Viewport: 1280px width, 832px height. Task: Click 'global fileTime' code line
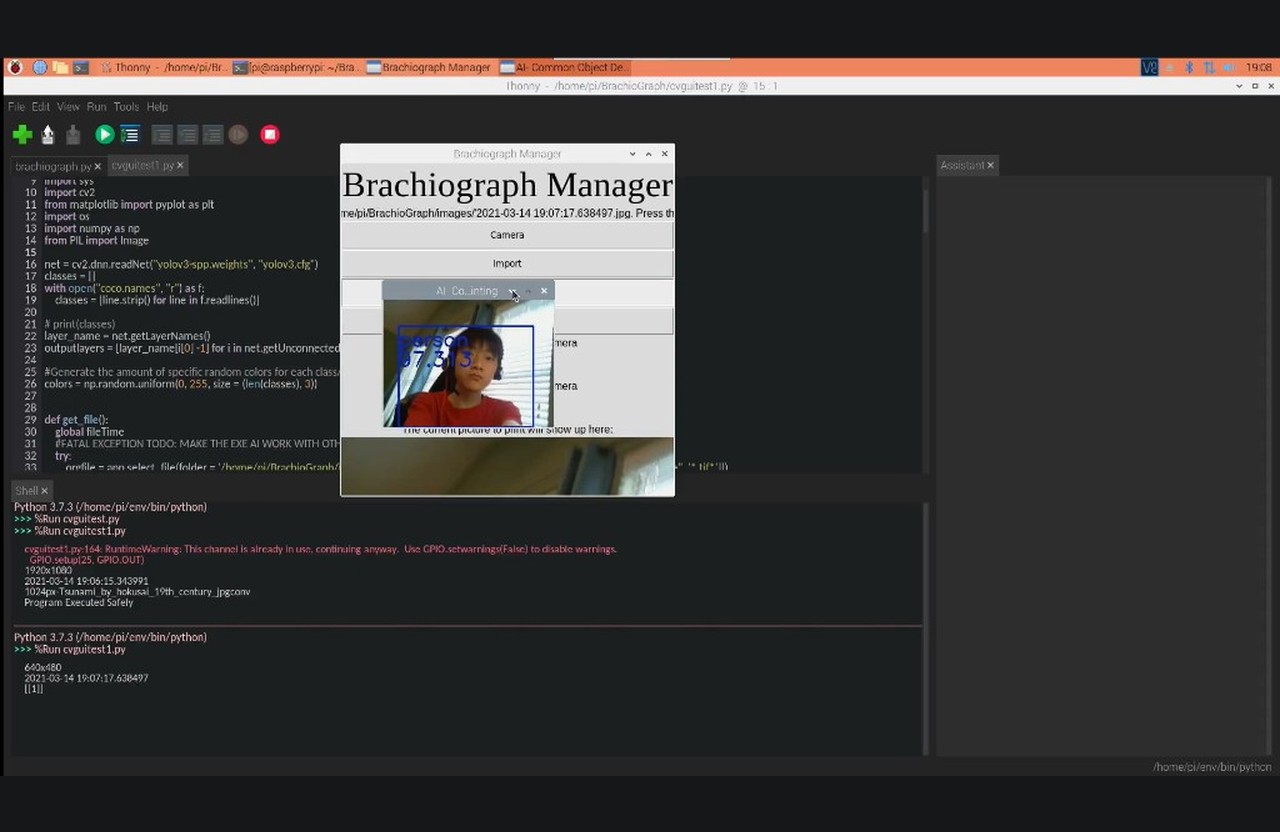tap(89, 432)
